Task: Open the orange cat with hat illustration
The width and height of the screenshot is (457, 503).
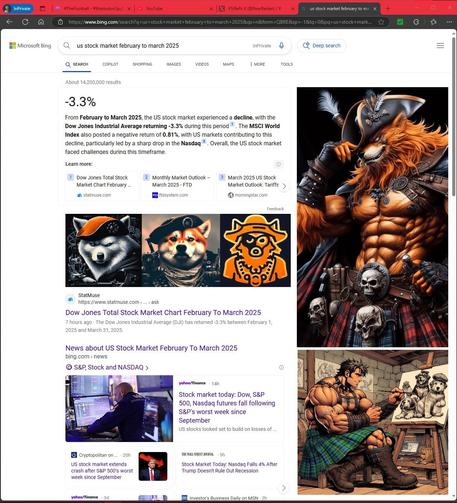Action: [x=255, y=250]
